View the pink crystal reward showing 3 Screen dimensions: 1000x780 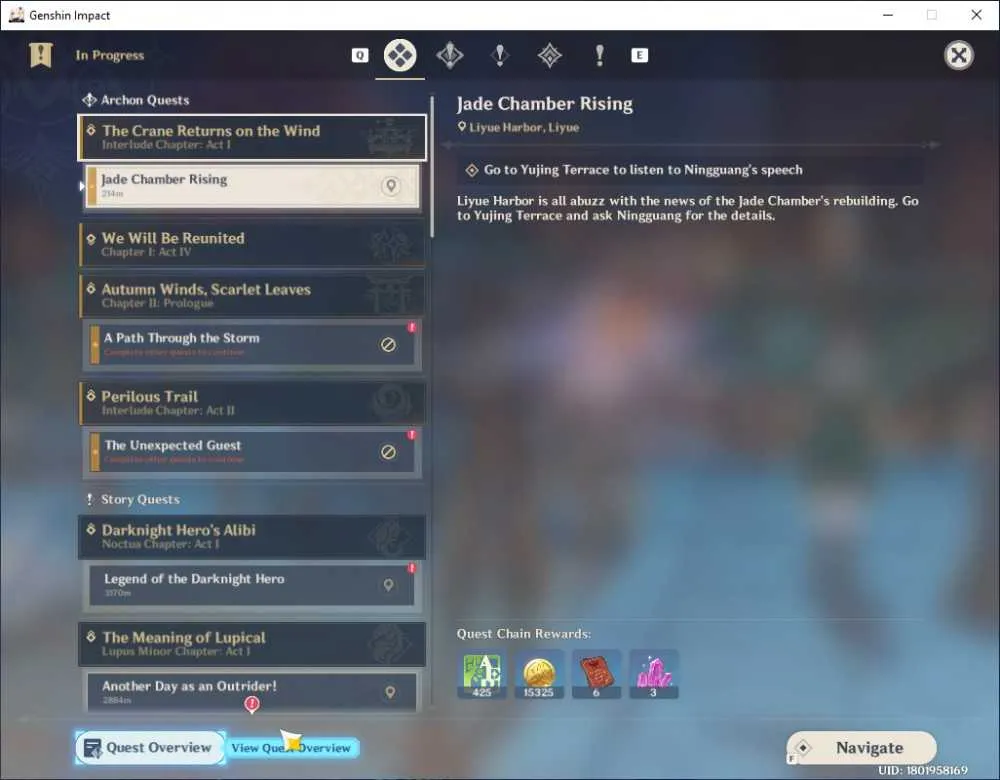click(654, 674)
